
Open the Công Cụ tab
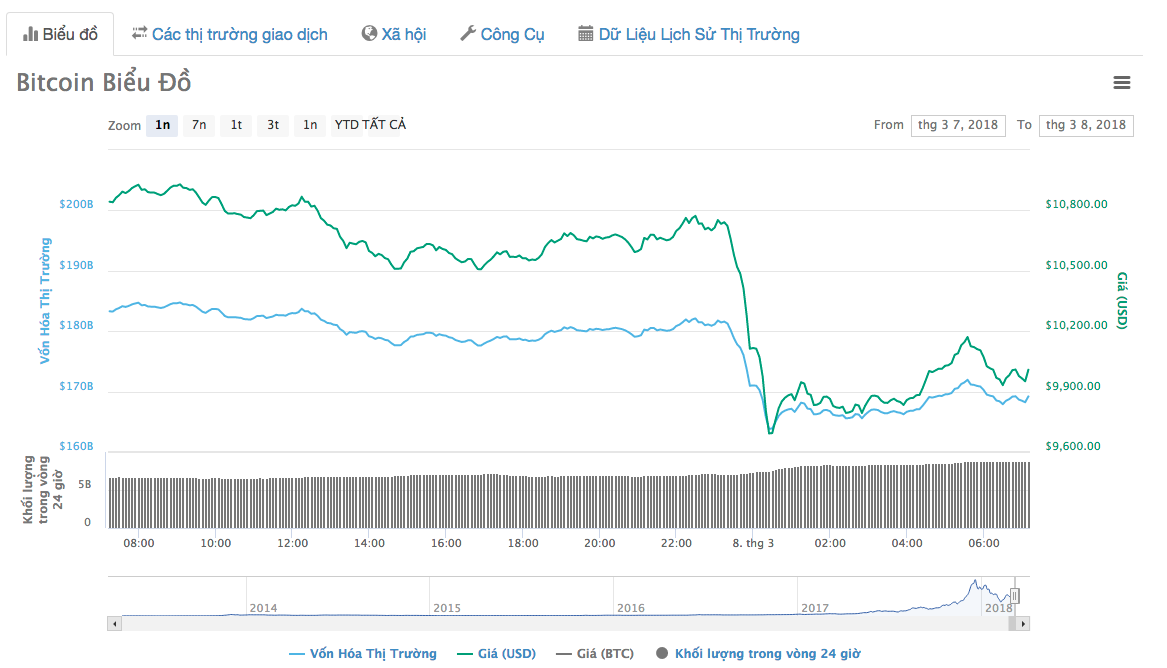pos(502,34)
